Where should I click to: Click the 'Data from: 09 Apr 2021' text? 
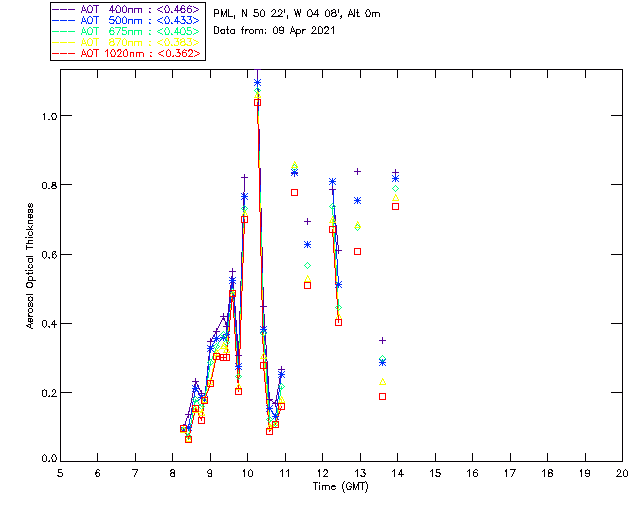274,31
